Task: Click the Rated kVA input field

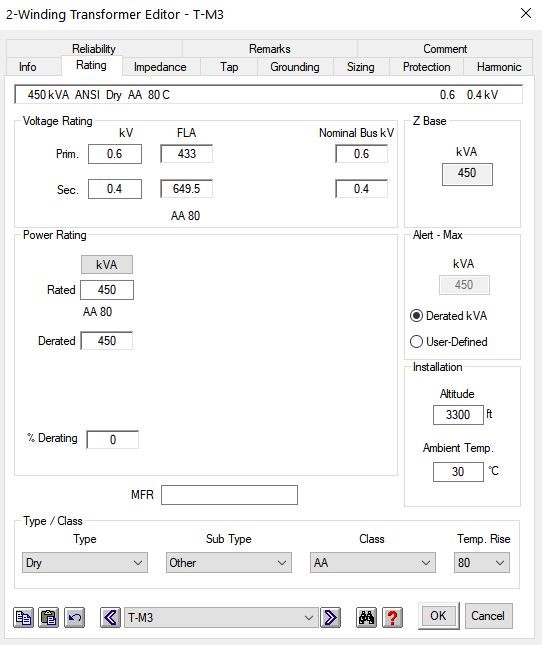Action: [x=107, y=290]
